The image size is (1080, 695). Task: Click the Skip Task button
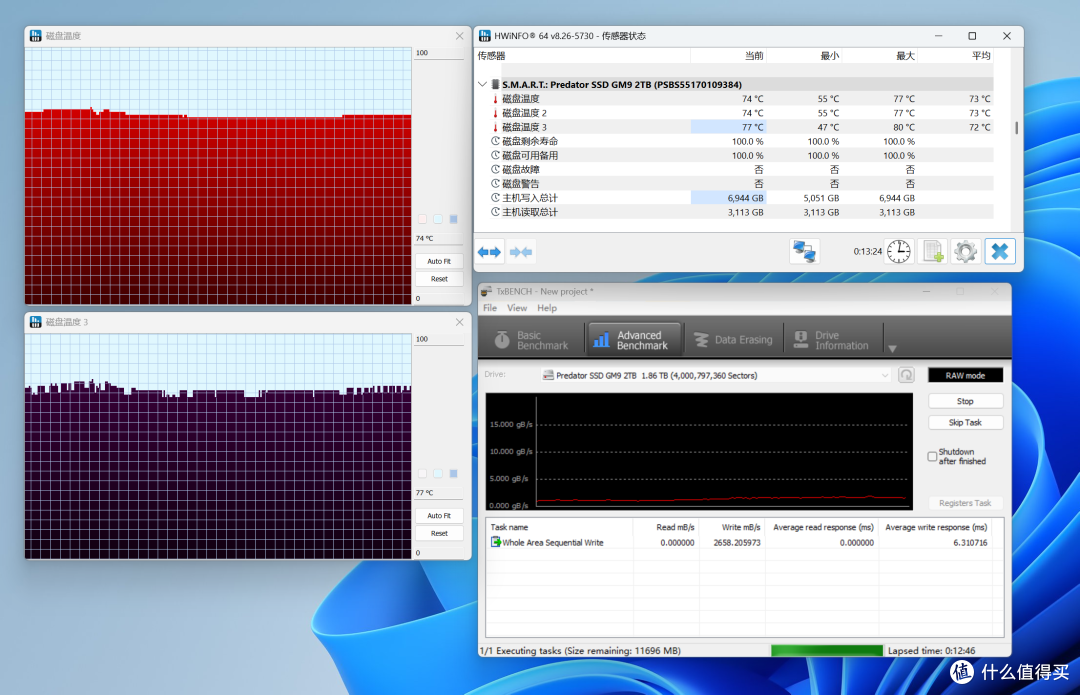click(x=965, y=422)
